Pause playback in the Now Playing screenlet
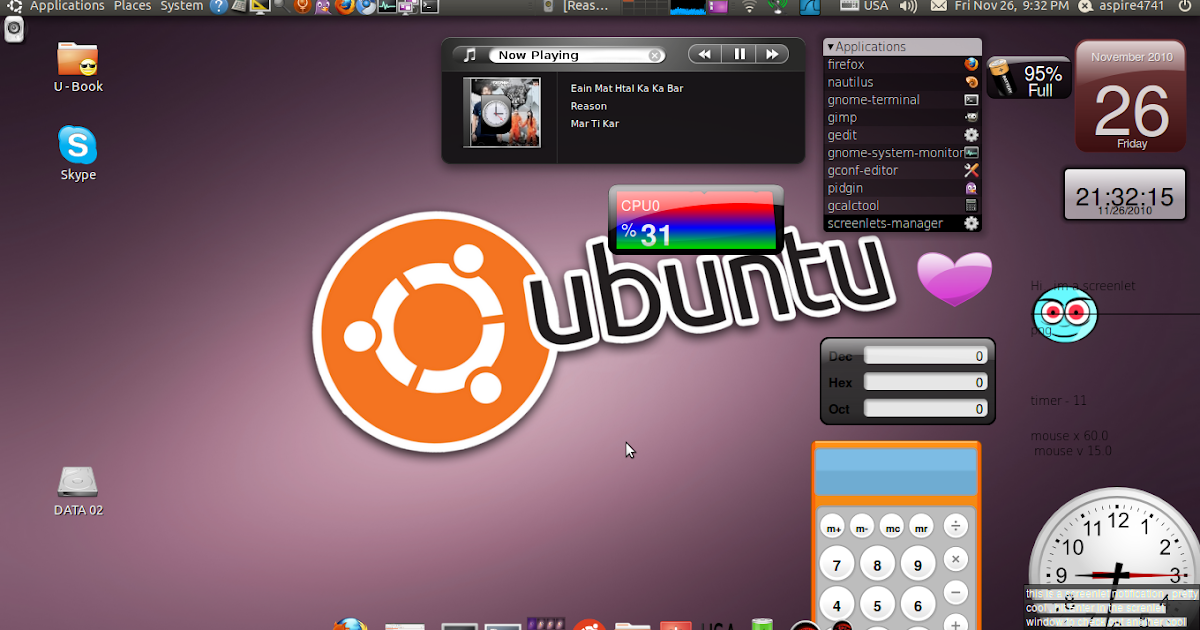This screenshot has height=630, width=1200. coord(740,54)
